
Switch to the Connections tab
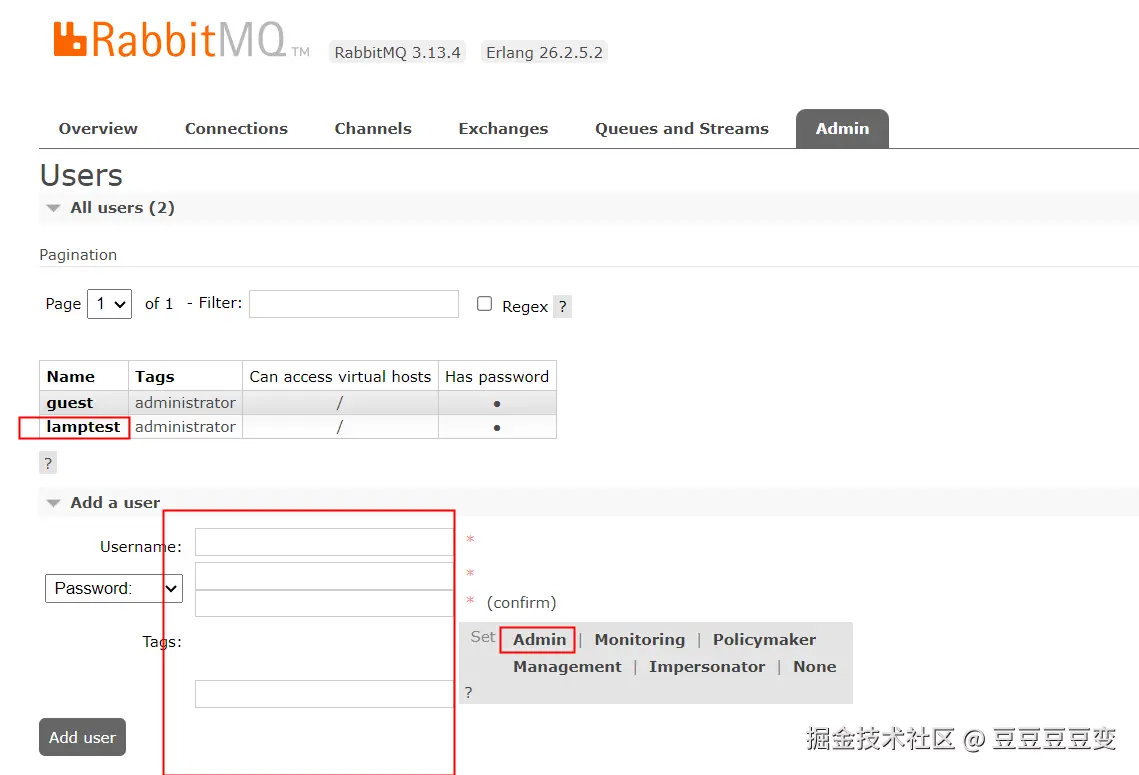coord(236,129)
